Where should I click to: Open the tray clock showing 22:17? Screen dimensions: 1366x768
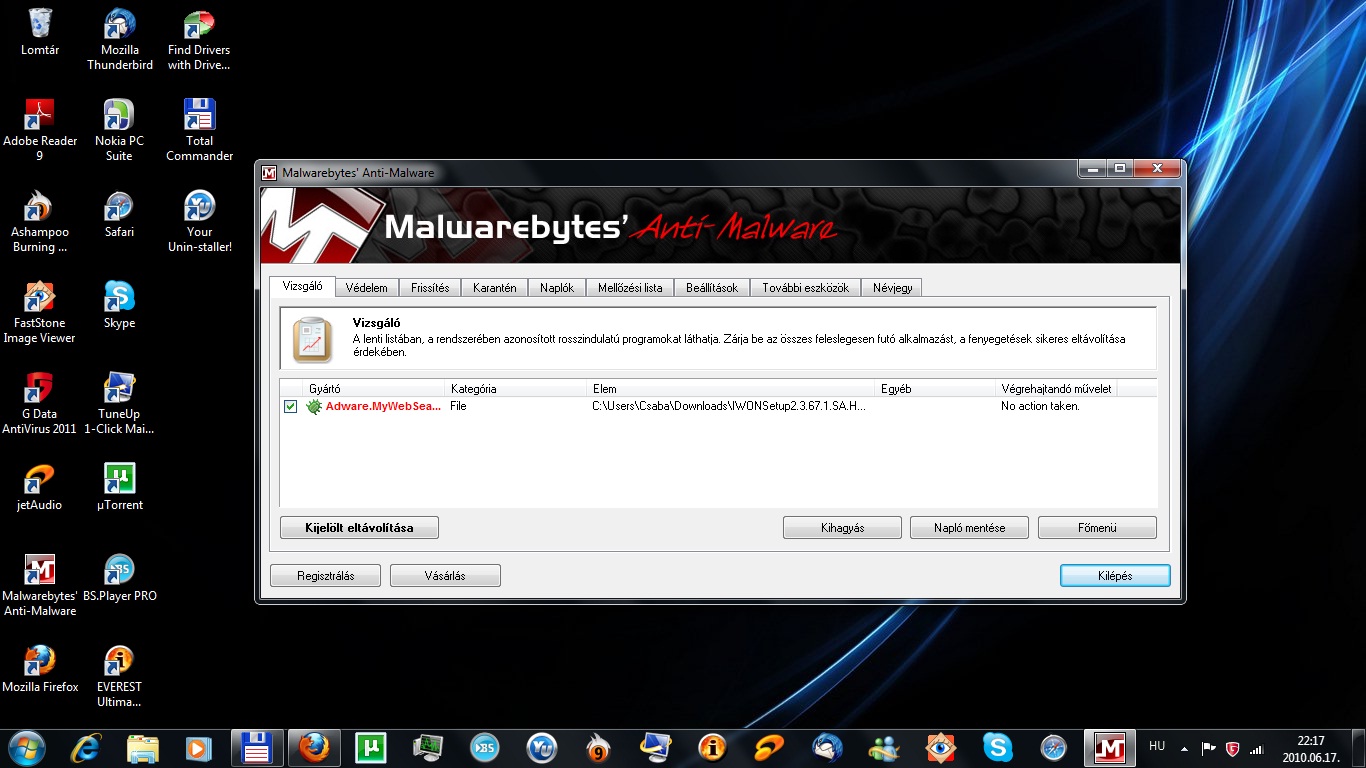1310,748
